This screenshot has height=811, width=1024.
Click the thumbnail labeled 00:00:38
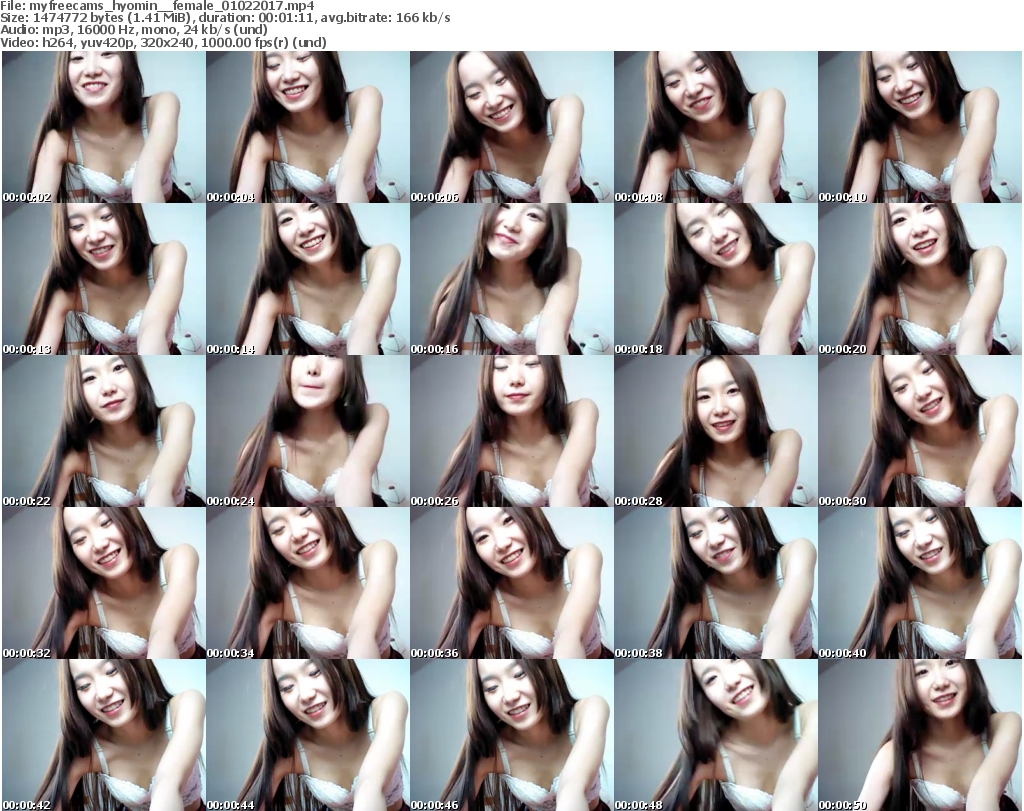tap(715, 583)
